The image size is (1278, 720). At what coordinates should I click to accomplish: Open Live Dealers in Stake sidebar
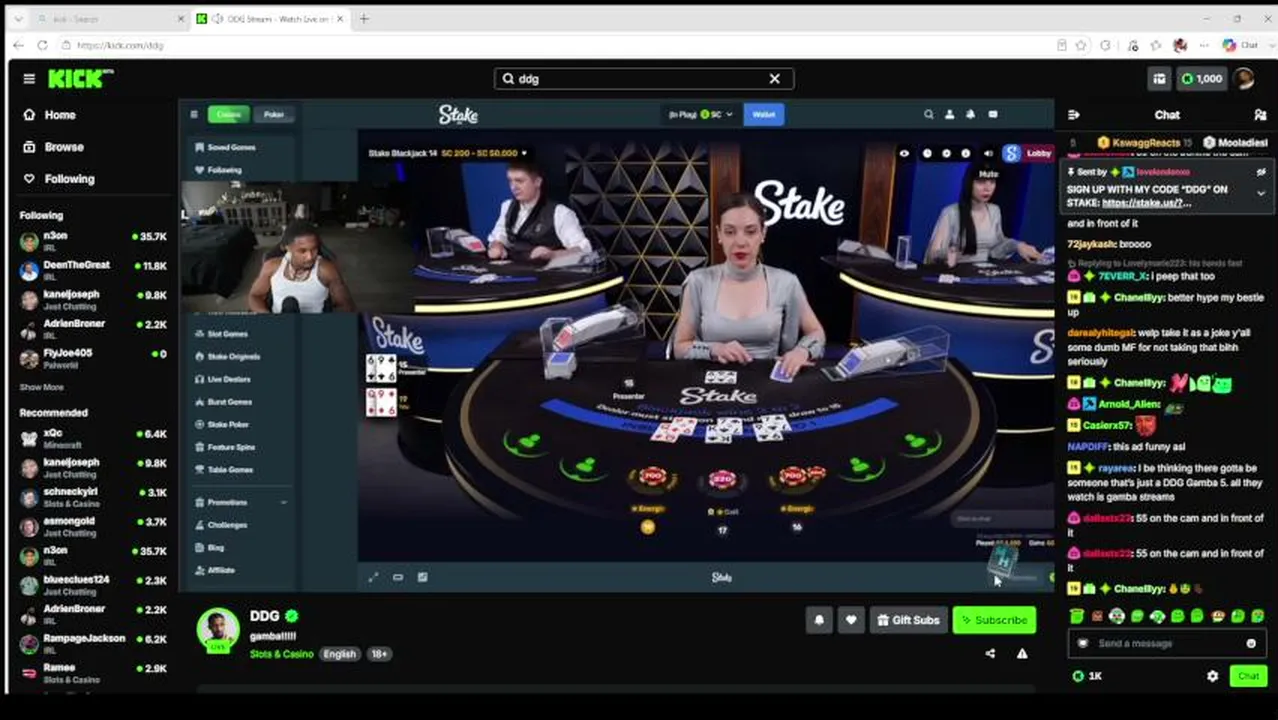222,379
